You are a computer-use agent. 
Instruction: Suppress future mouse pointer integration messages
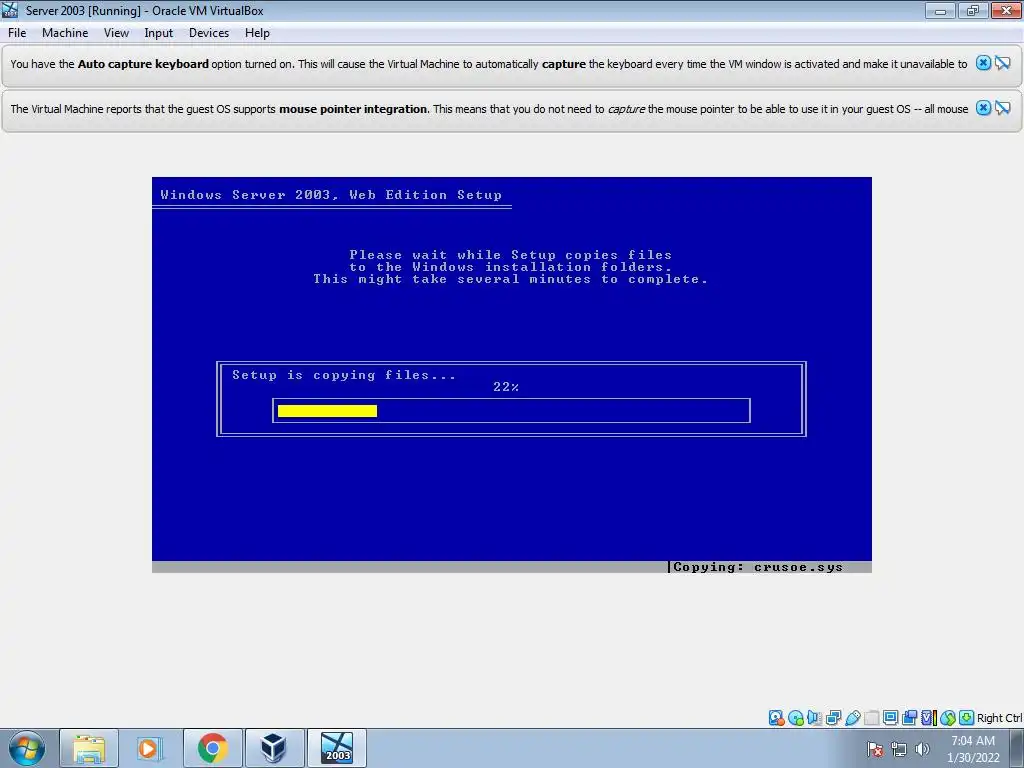coord(1002,108)
